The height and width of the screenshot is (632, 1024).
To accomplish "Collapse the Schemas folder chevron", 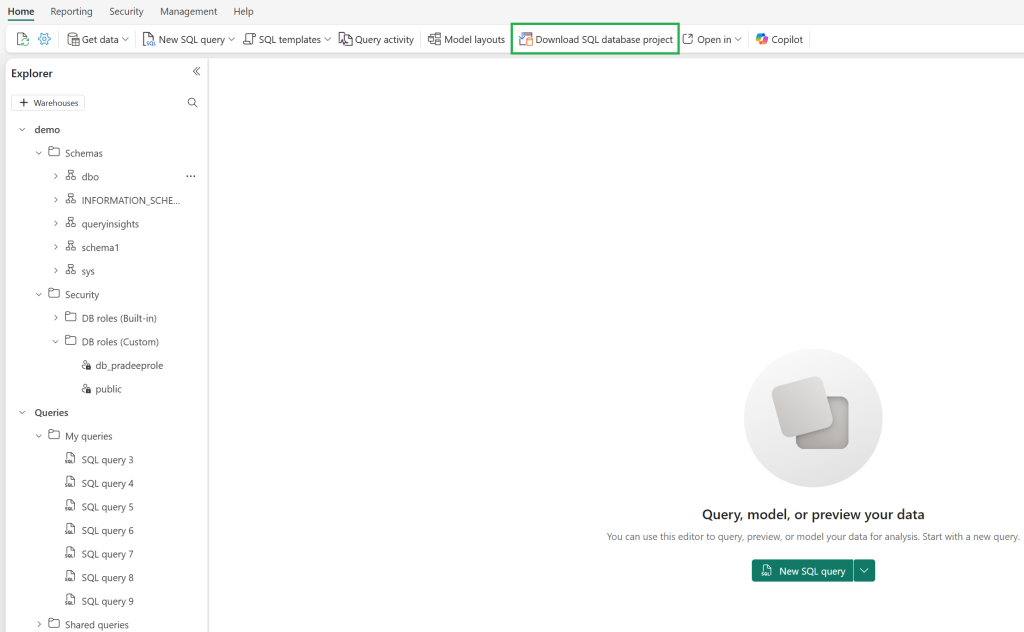I will point(39,153).
